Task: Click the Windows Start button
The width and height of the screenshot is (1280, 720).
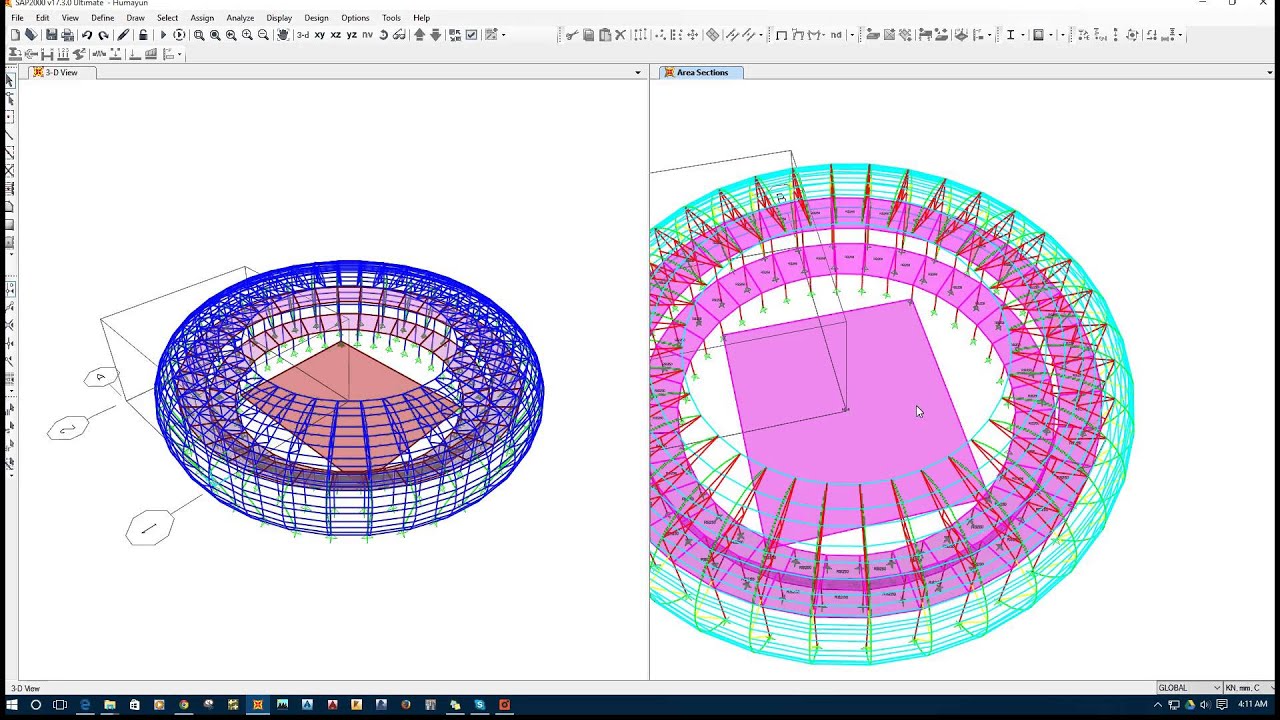Action: click(11, 705)
